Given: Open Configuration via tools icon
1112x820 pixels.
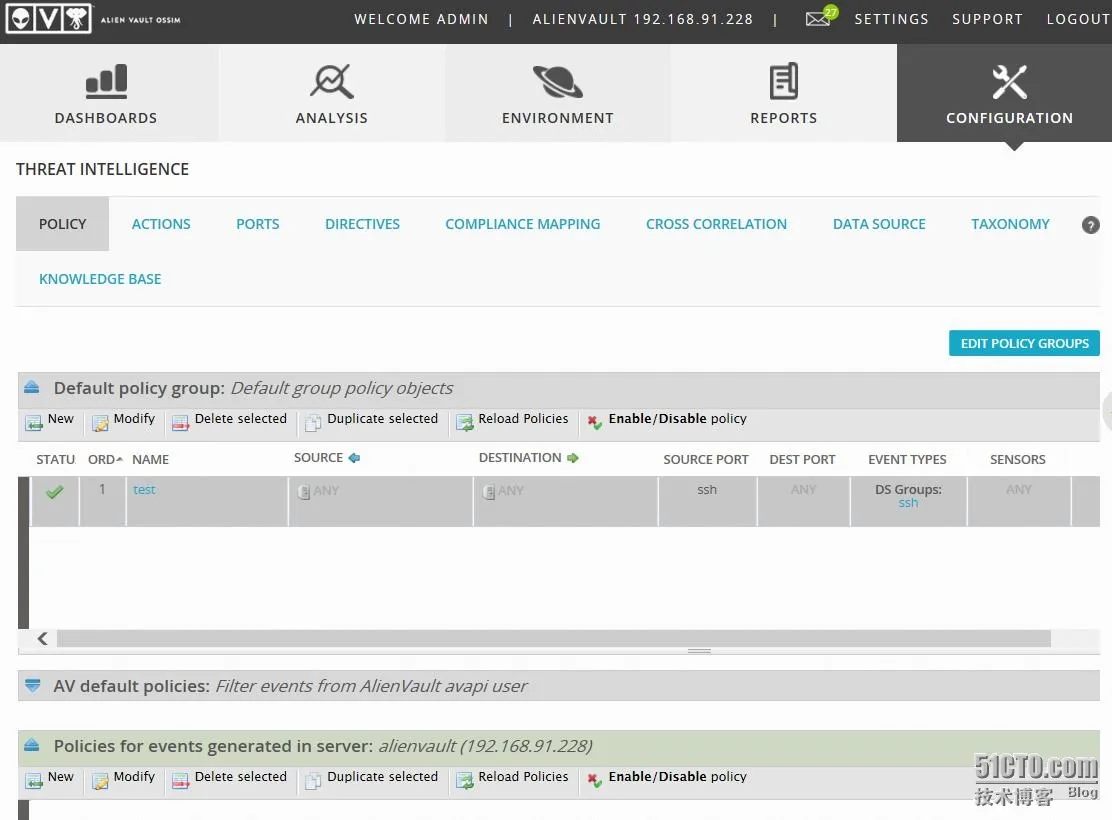Looking at the screenshot, I should [1009, 82].
